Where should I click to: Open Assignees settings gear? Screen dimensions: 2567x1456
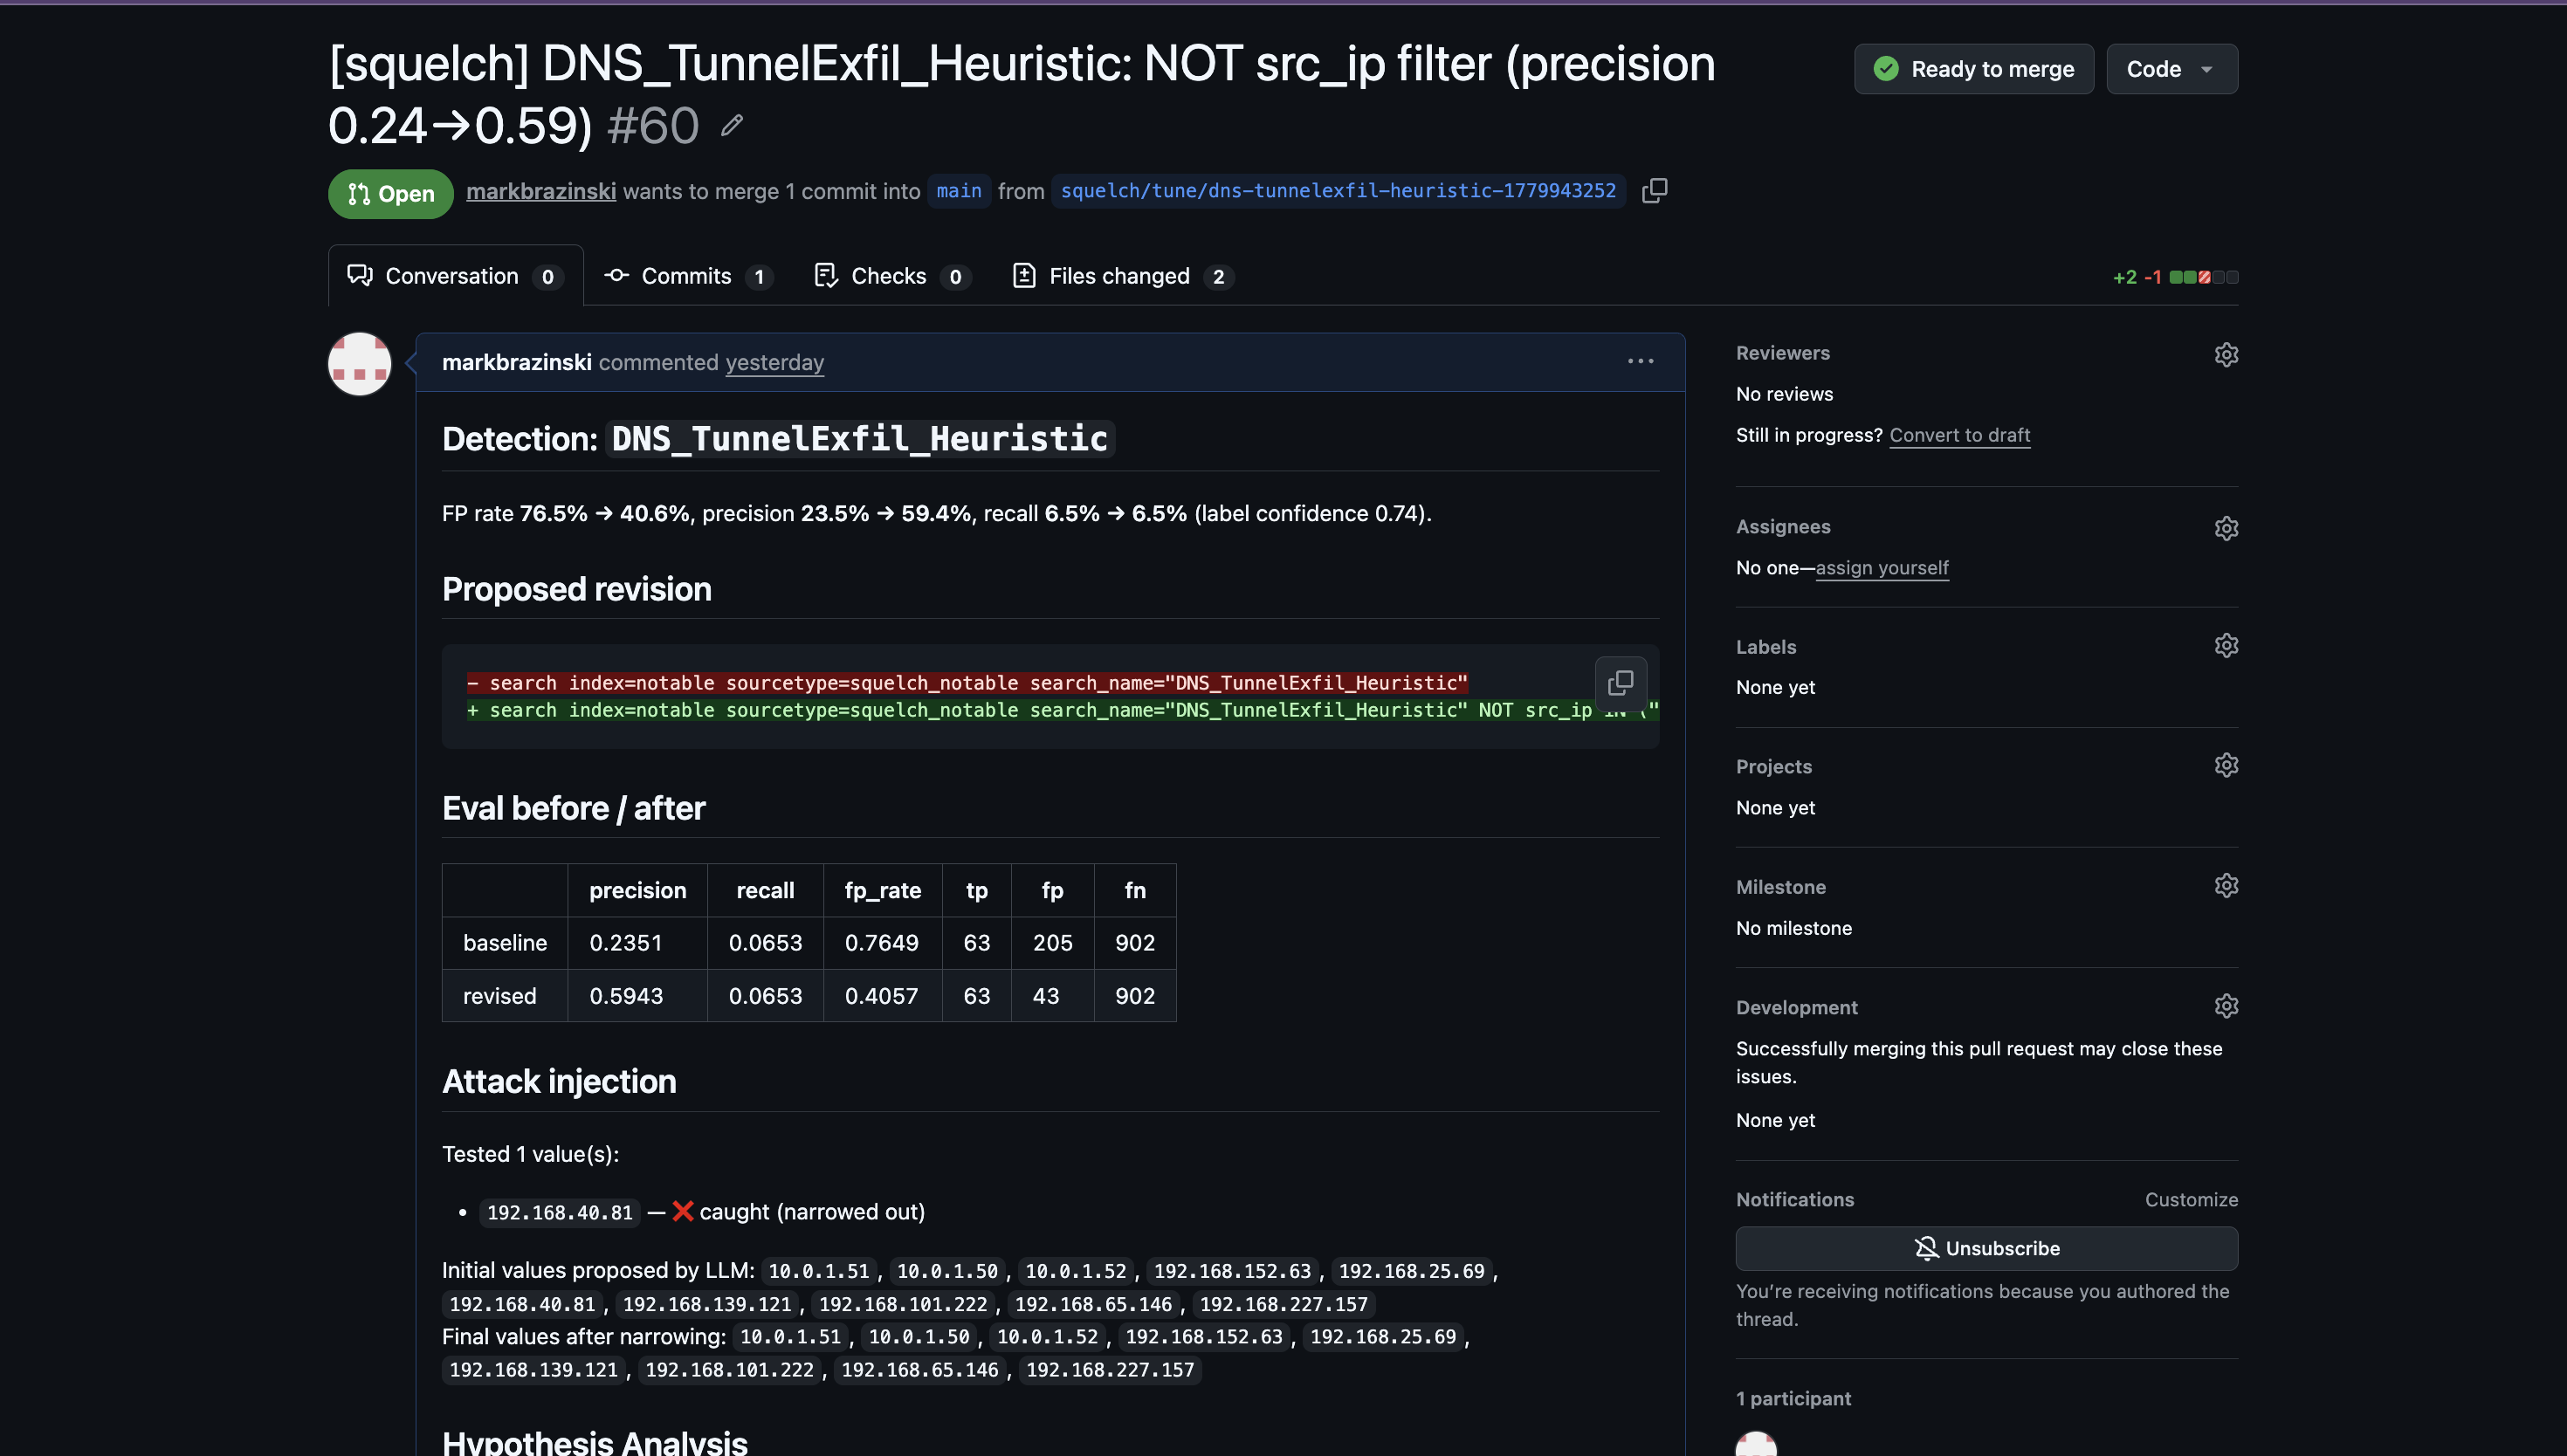[2226, 528]
